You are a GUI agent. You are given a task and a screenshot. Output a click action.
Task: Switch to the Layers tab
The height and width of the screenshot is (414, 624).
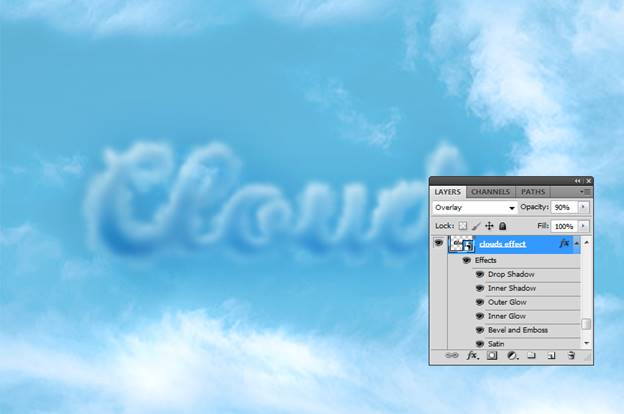click(x=448, y=192)
